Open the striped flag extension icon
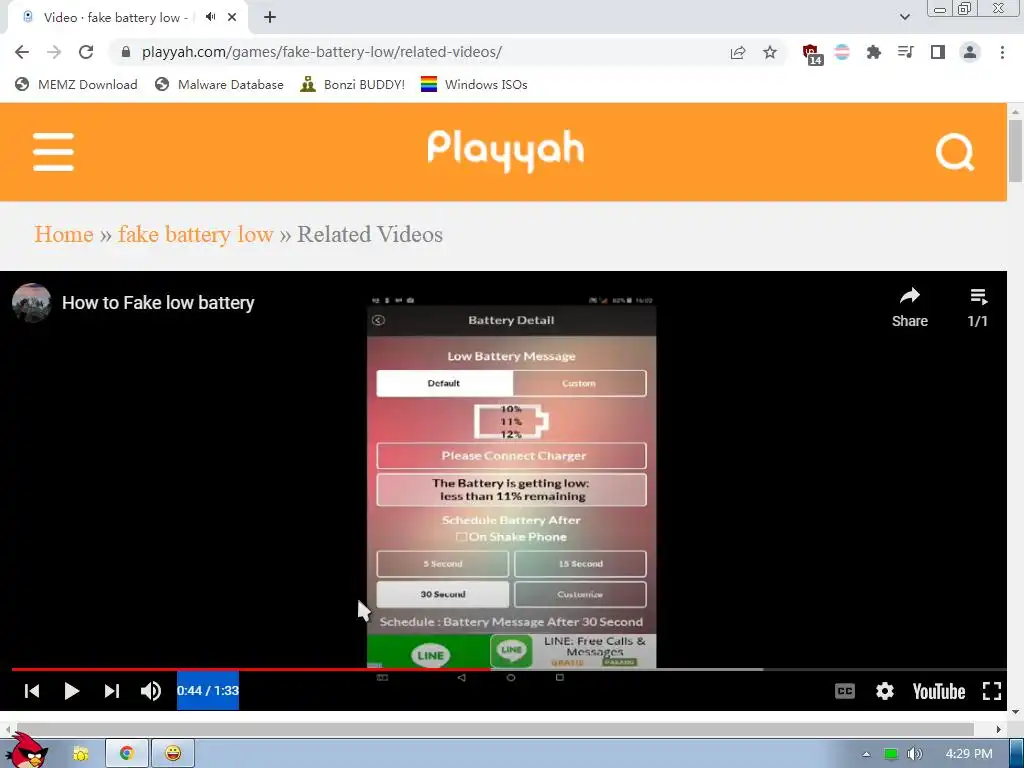 pos(842,52)
